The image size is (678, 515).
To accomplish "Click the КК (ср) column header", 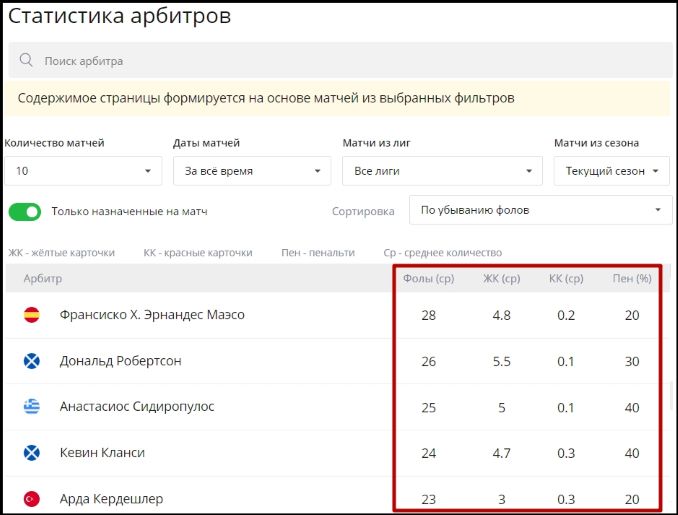I will [x=566, y=278].
